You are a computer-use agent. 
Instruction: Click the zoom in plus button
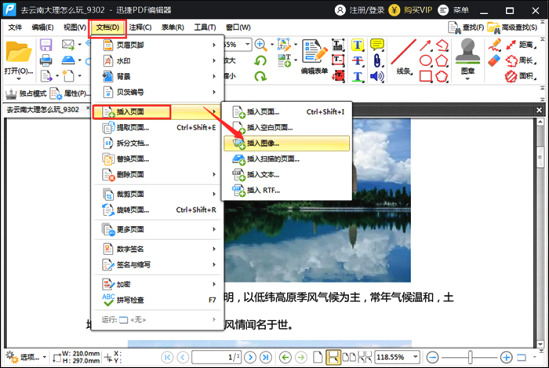(x=506, y=357)
